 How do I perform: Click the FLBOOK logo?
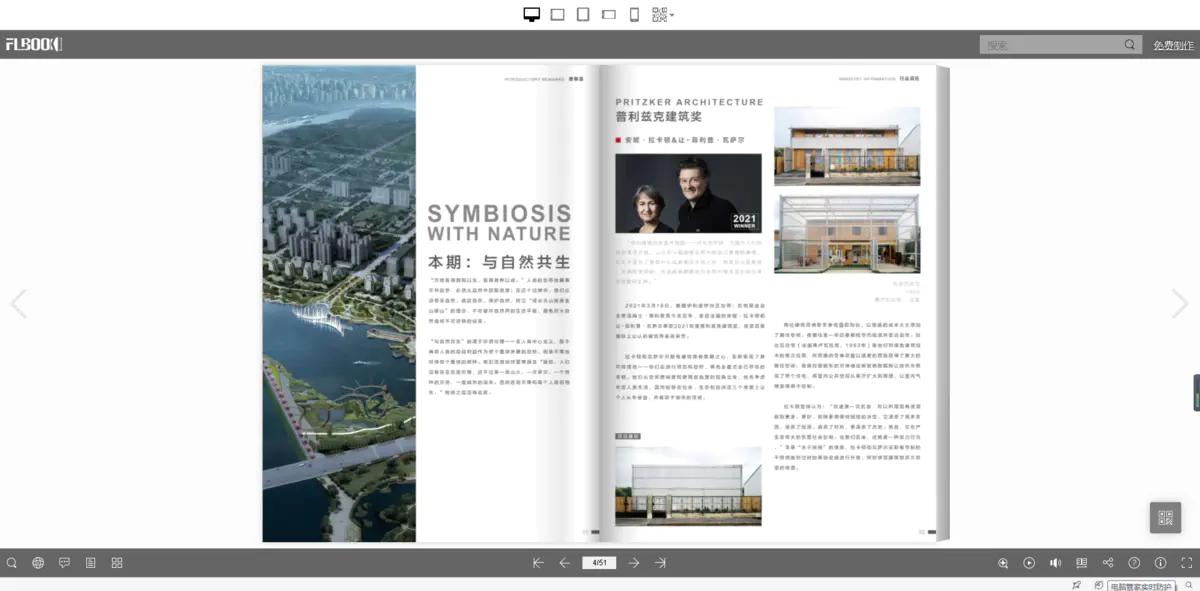click(34, 44)
